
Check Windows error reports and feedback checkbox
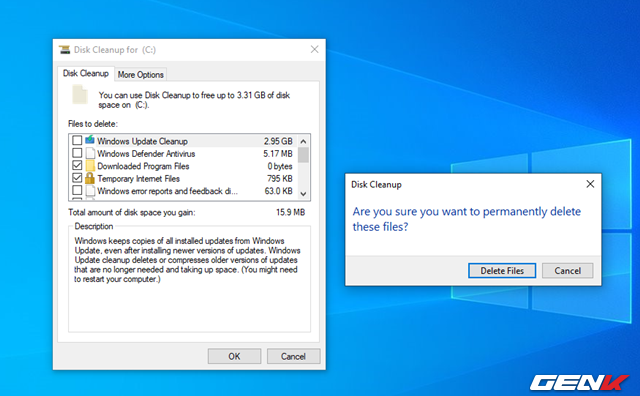pyautogui.click(x=77, y=190)
